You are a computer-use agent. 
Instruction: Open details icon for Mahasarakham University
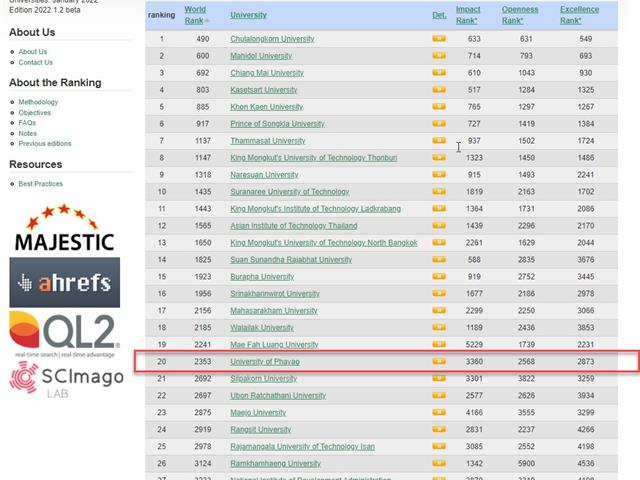click(439, 311)
